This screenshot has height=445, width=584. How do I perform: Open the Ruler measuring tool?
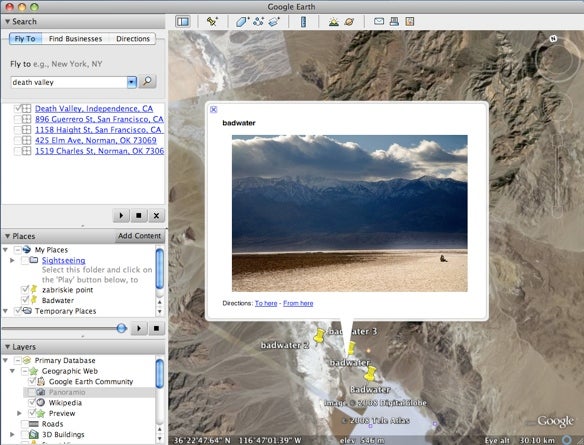click(x=304, y=22)
